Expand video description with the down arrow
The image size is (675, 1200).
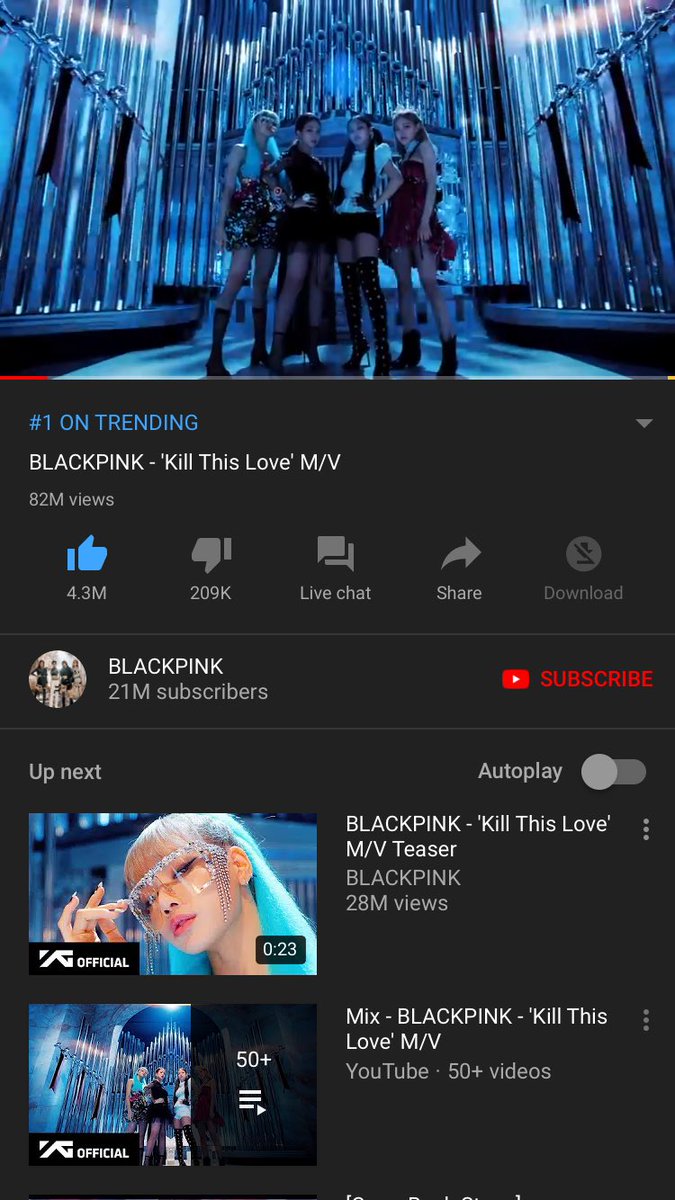click(644, 423)
